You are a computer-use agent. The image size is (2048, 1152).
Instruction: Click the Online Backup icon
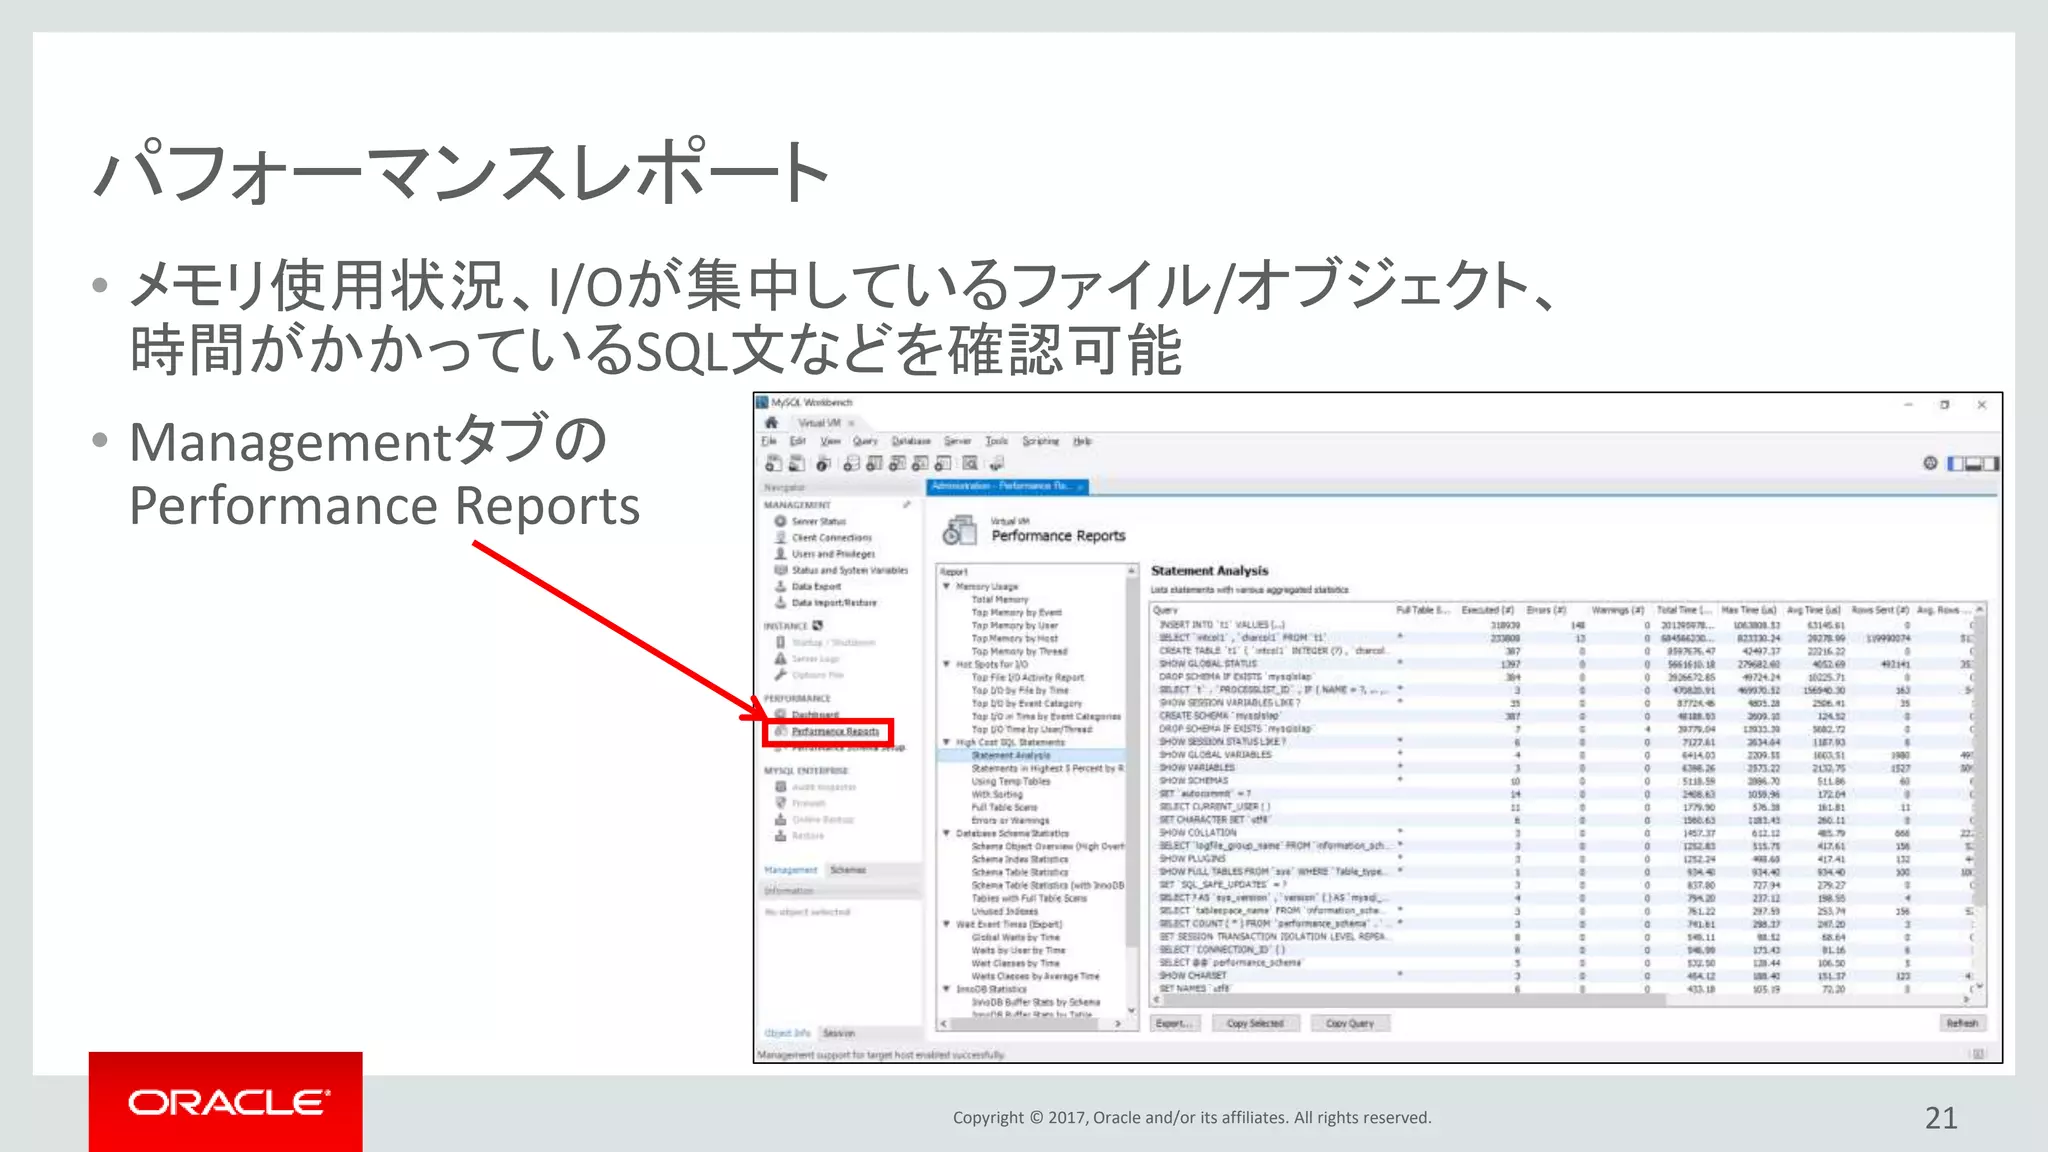(x=780, y=819)
